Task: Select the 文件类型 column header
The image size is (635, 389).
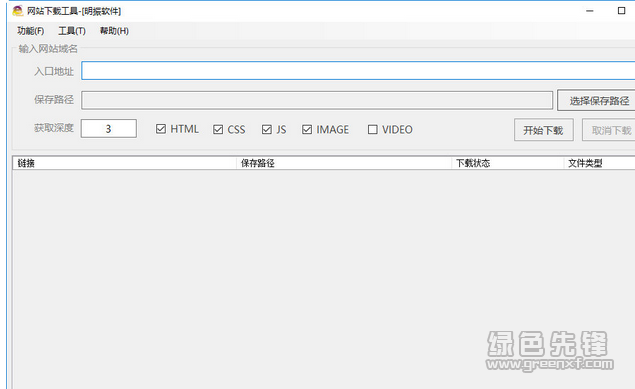Action: [600, 163]
